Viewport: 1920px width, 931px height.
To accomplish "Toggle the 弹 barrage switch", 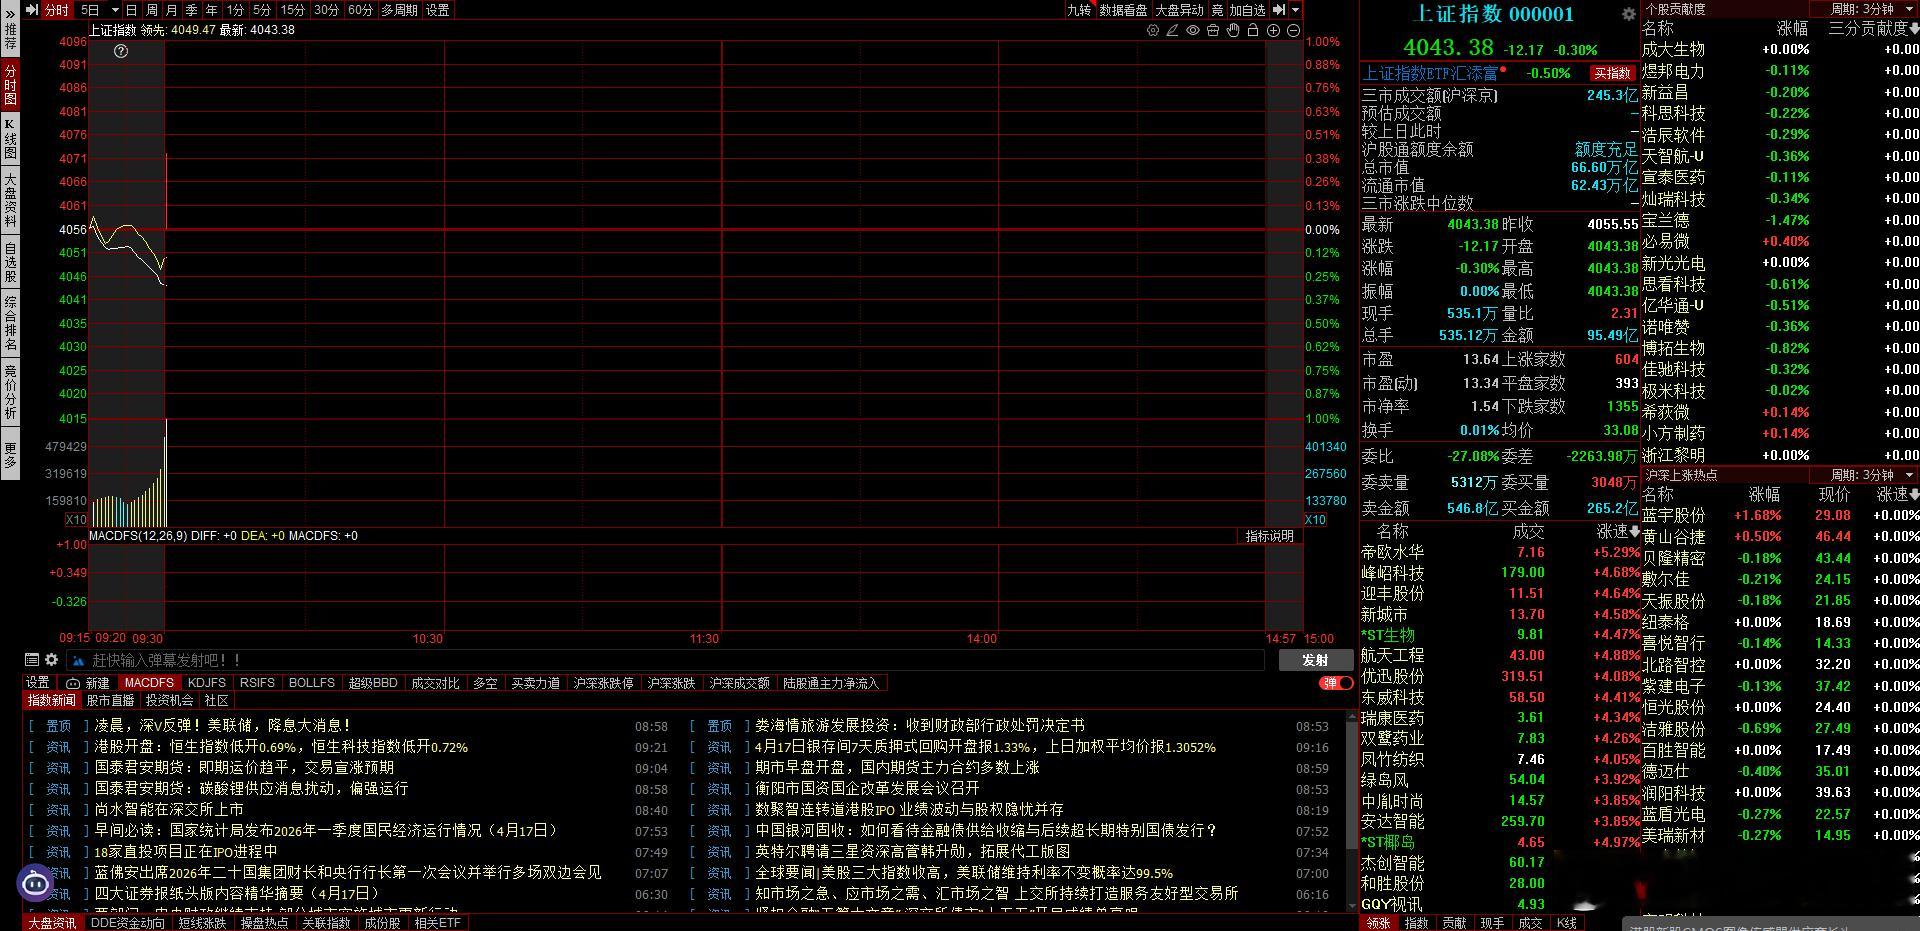I will (1336, 683).
